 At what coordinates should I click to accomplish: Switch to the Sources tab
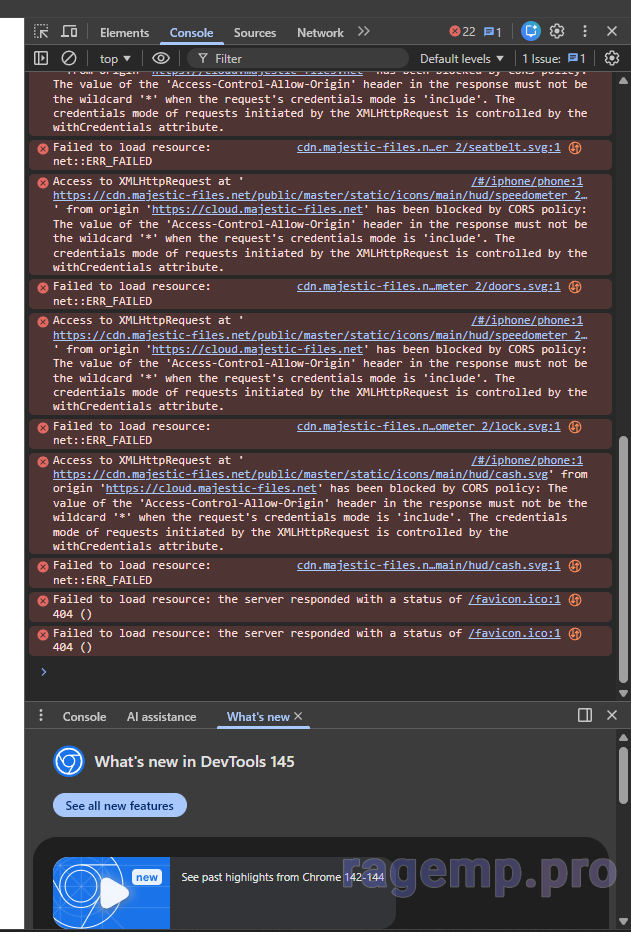coord(255,33)
